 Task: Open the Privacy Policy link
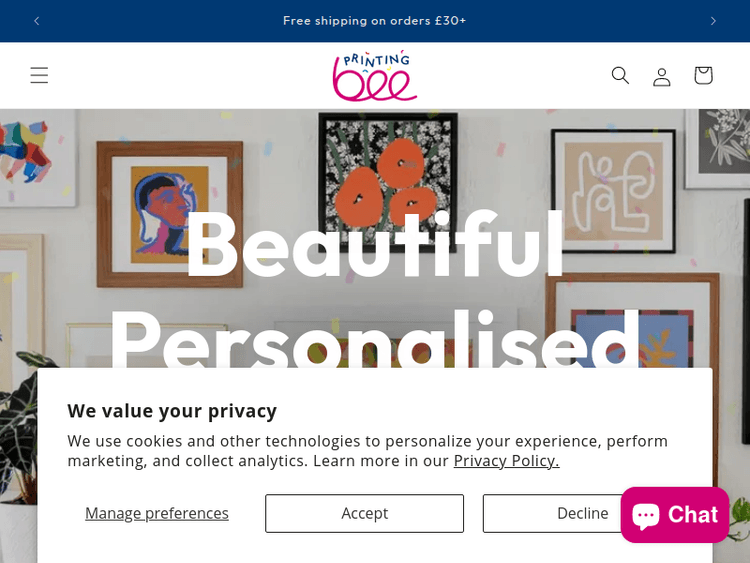coord(506,461)
